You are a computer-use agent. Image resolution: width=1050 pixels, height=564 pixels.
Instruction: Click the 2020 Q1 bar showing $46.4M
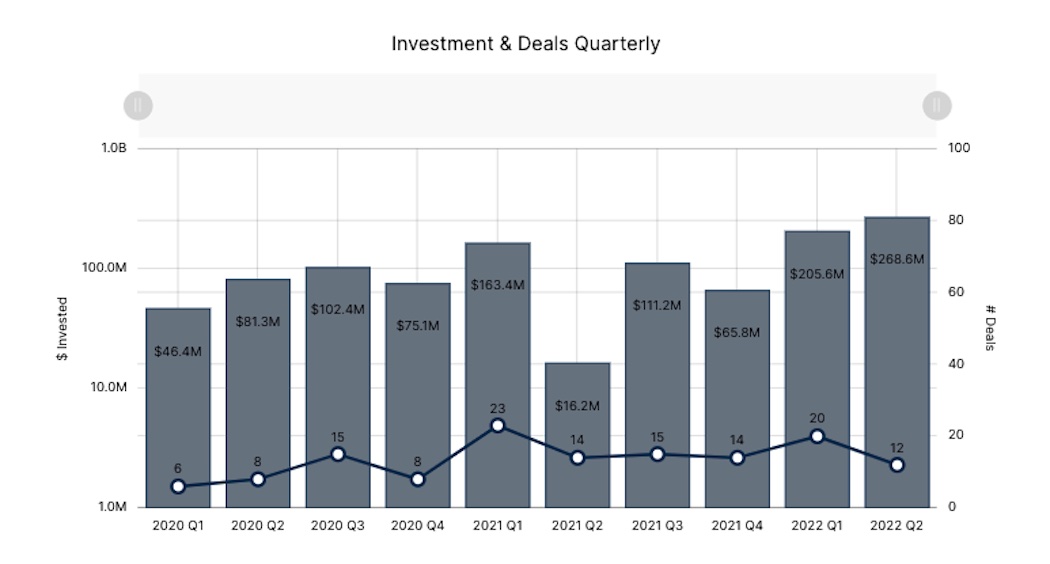(178, 390)
